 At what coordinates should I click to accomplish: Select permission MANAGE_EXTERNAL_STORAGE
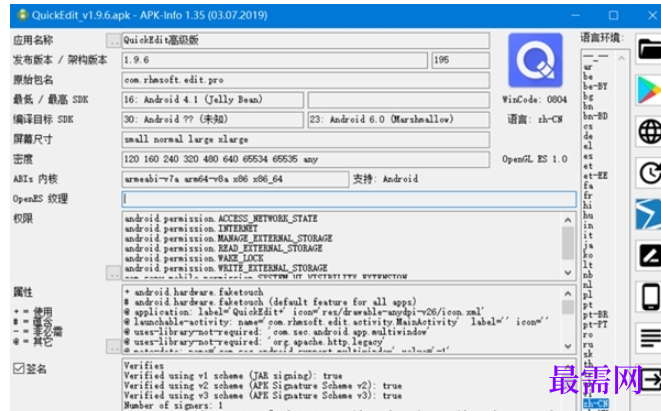coord(228,238)
